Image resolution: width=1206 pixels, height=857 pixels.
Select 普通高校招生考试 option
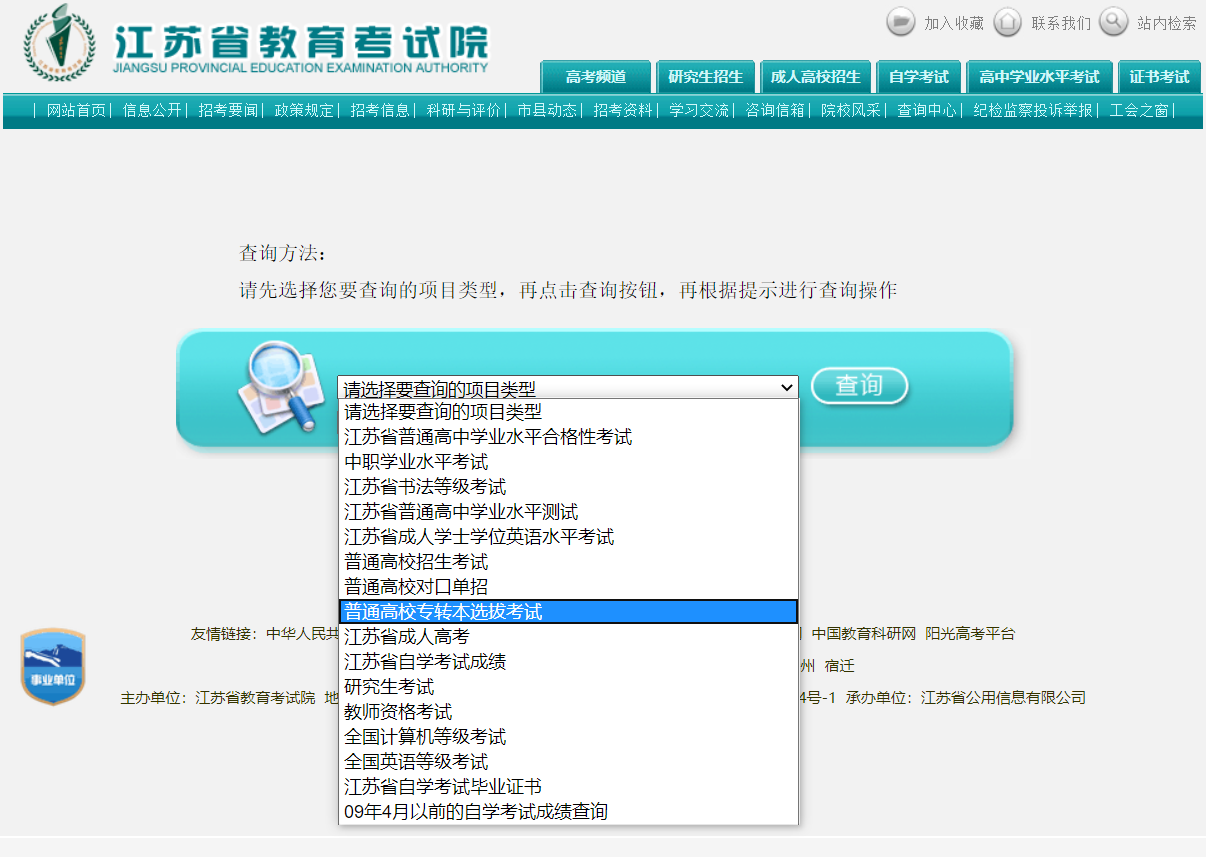coord(568,562)
